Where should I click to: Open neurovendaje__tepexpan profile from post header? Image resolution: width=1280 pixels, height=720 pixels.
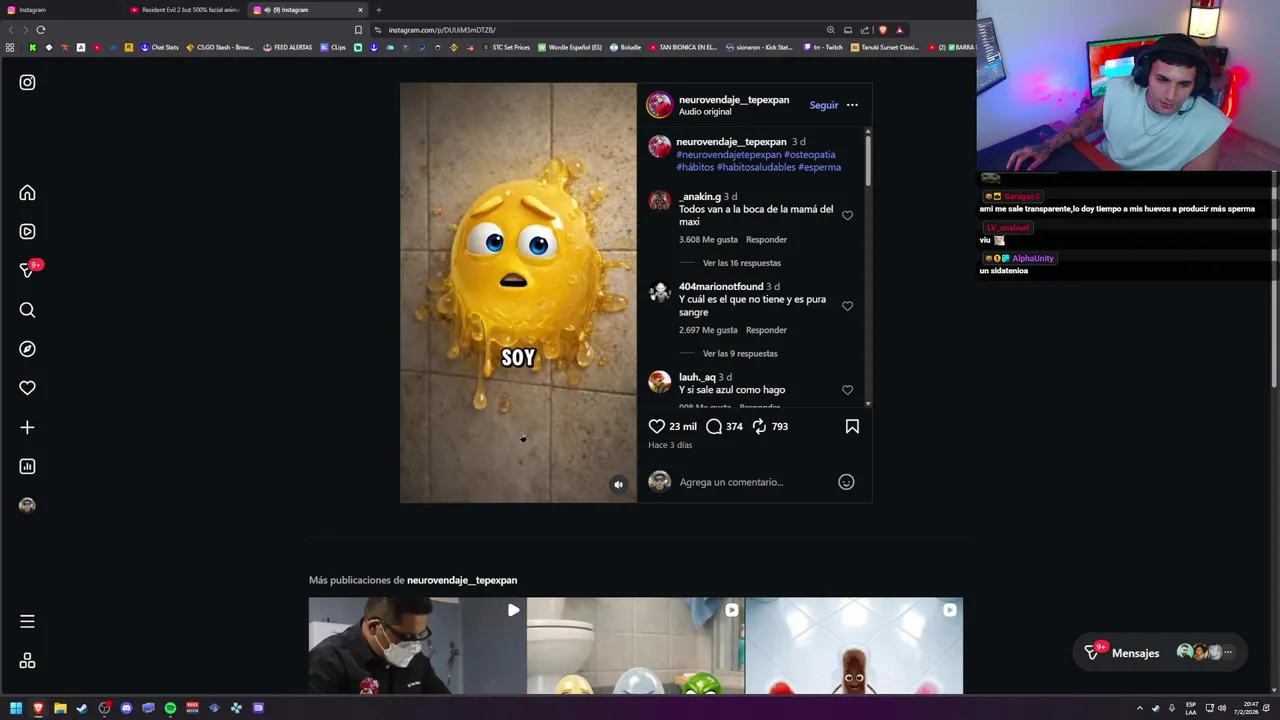coord(734,100)
